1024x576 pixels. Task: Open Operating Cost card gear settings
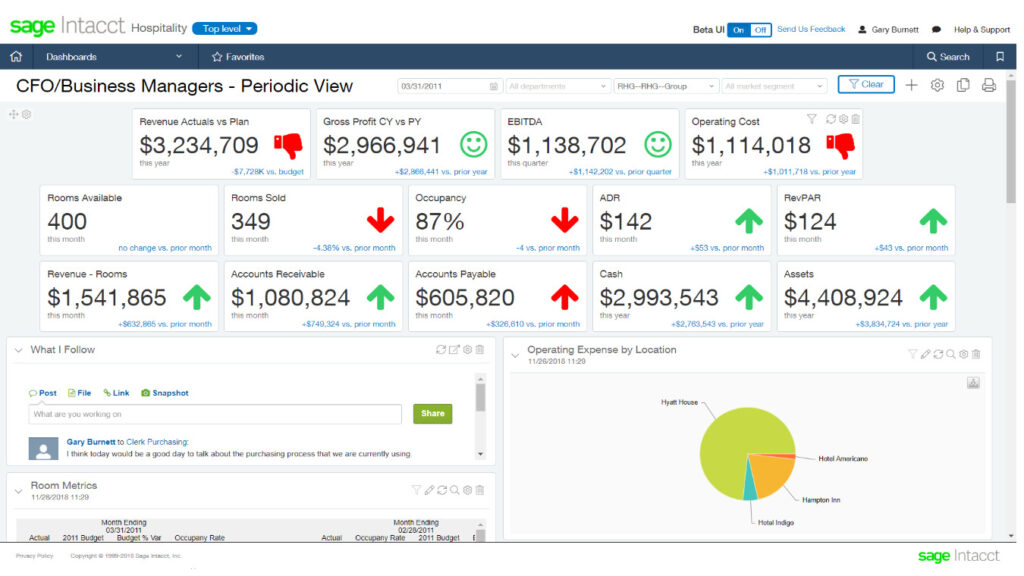tap(844, 119)
